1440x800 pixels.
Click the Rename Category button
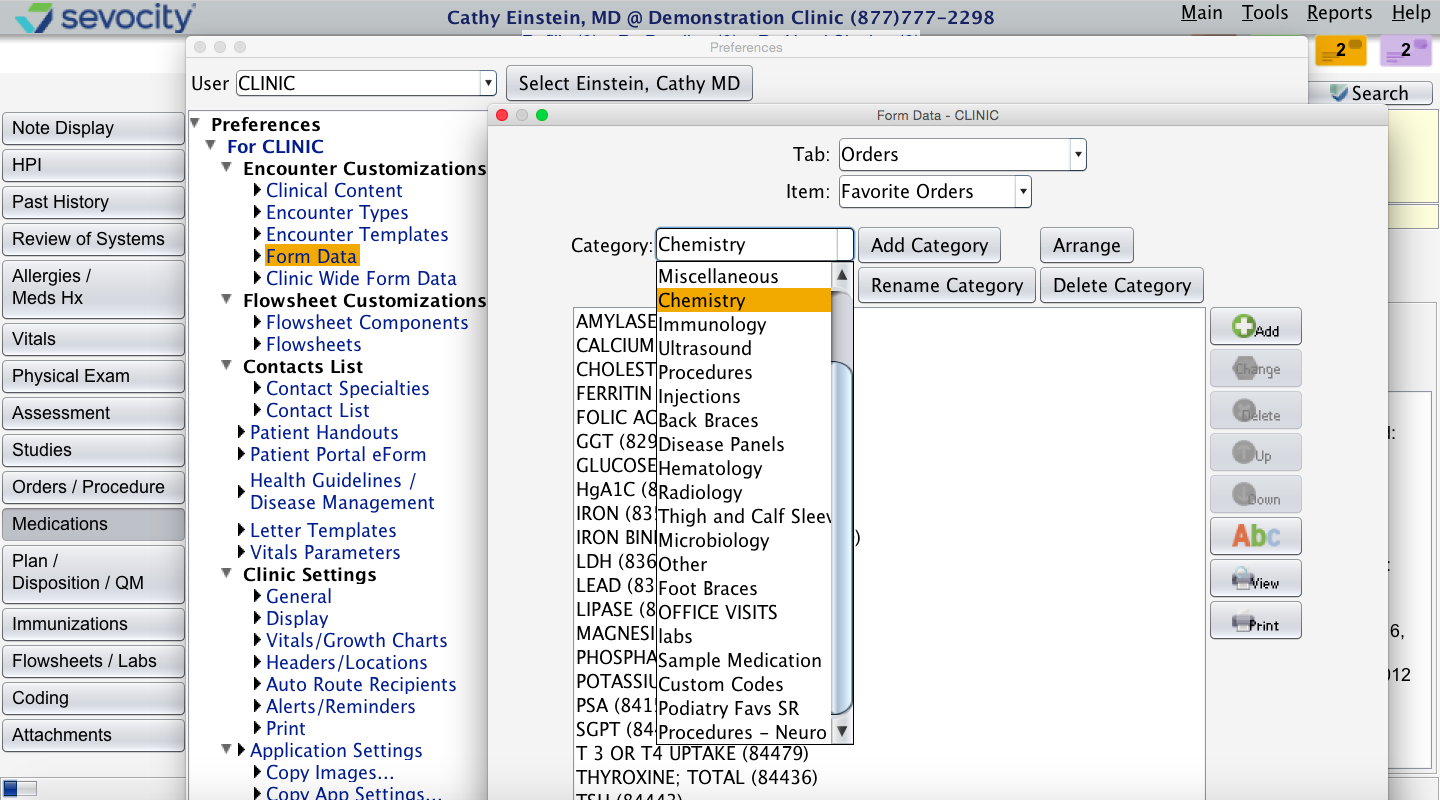[x=947, y=286]
